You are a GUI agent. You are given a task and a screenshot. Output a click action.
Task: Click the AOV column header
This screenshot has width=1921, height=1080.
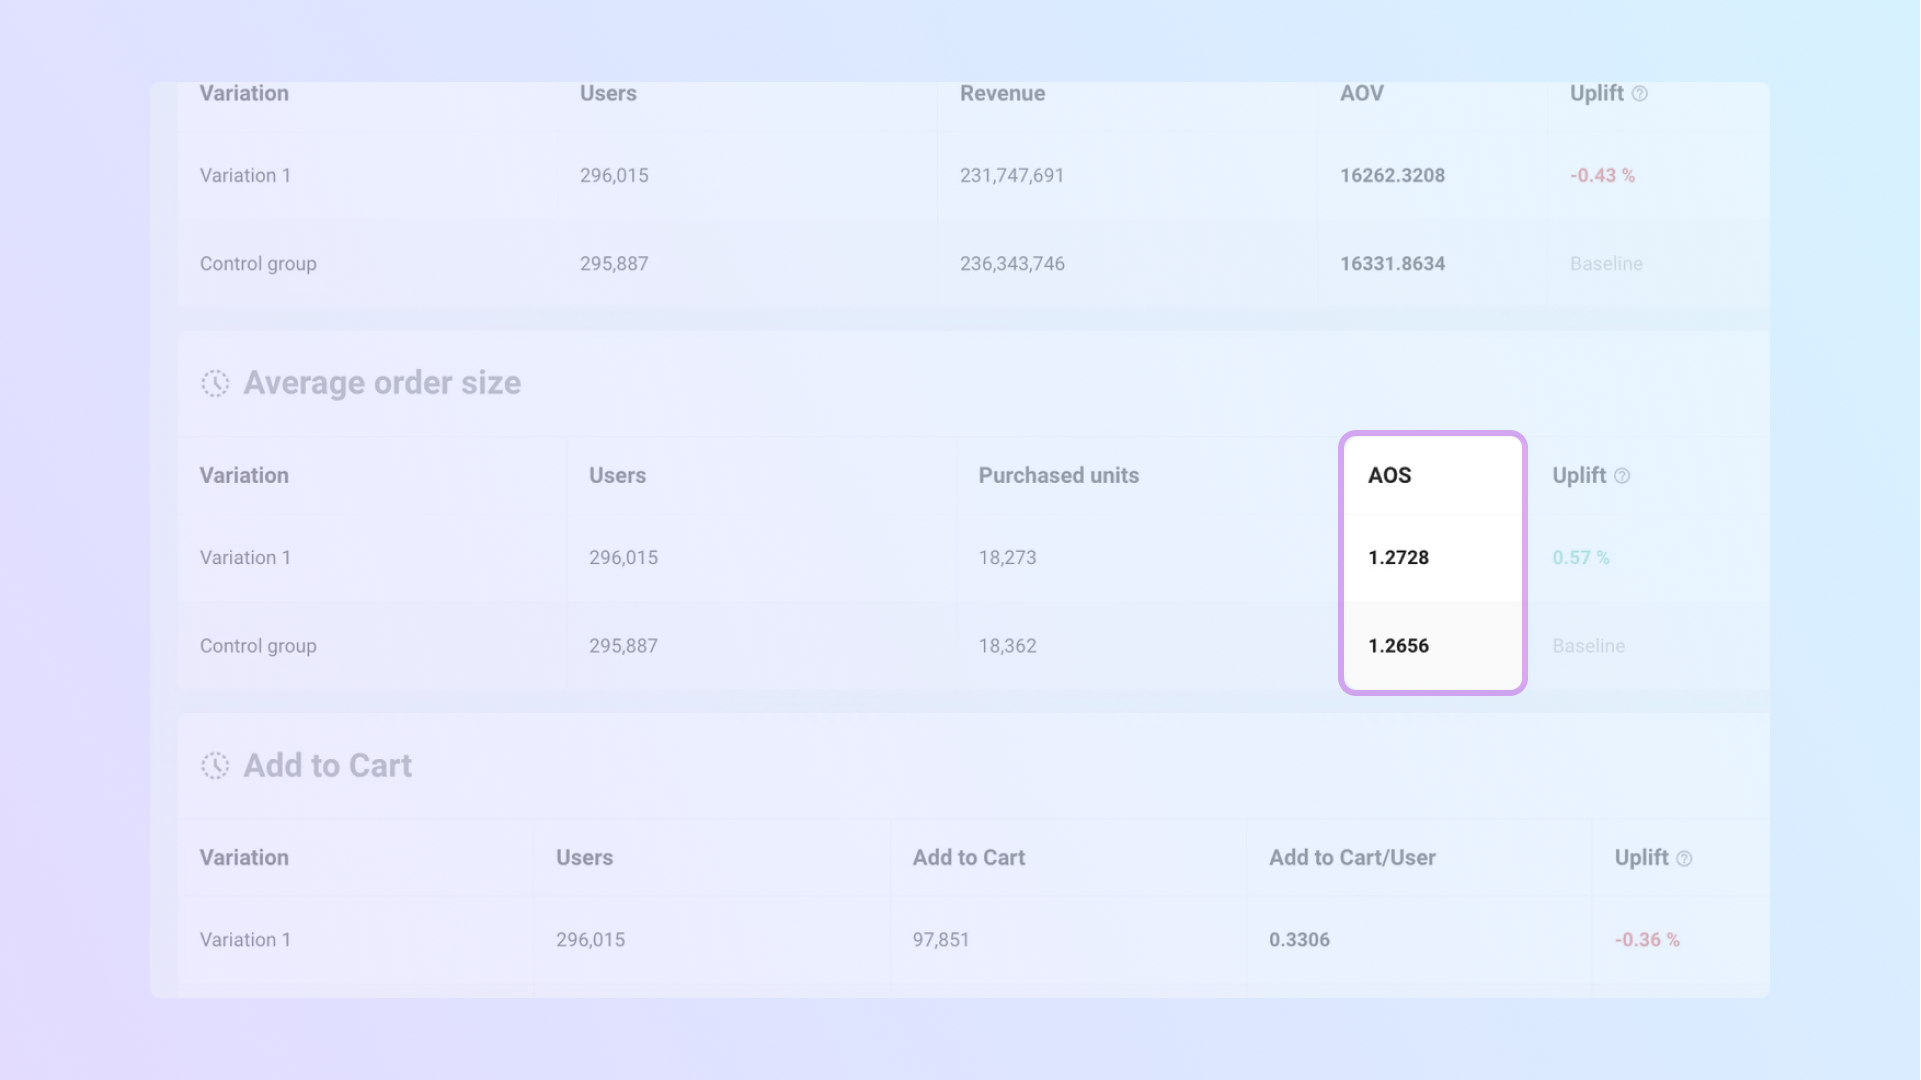coord(1361,93)
